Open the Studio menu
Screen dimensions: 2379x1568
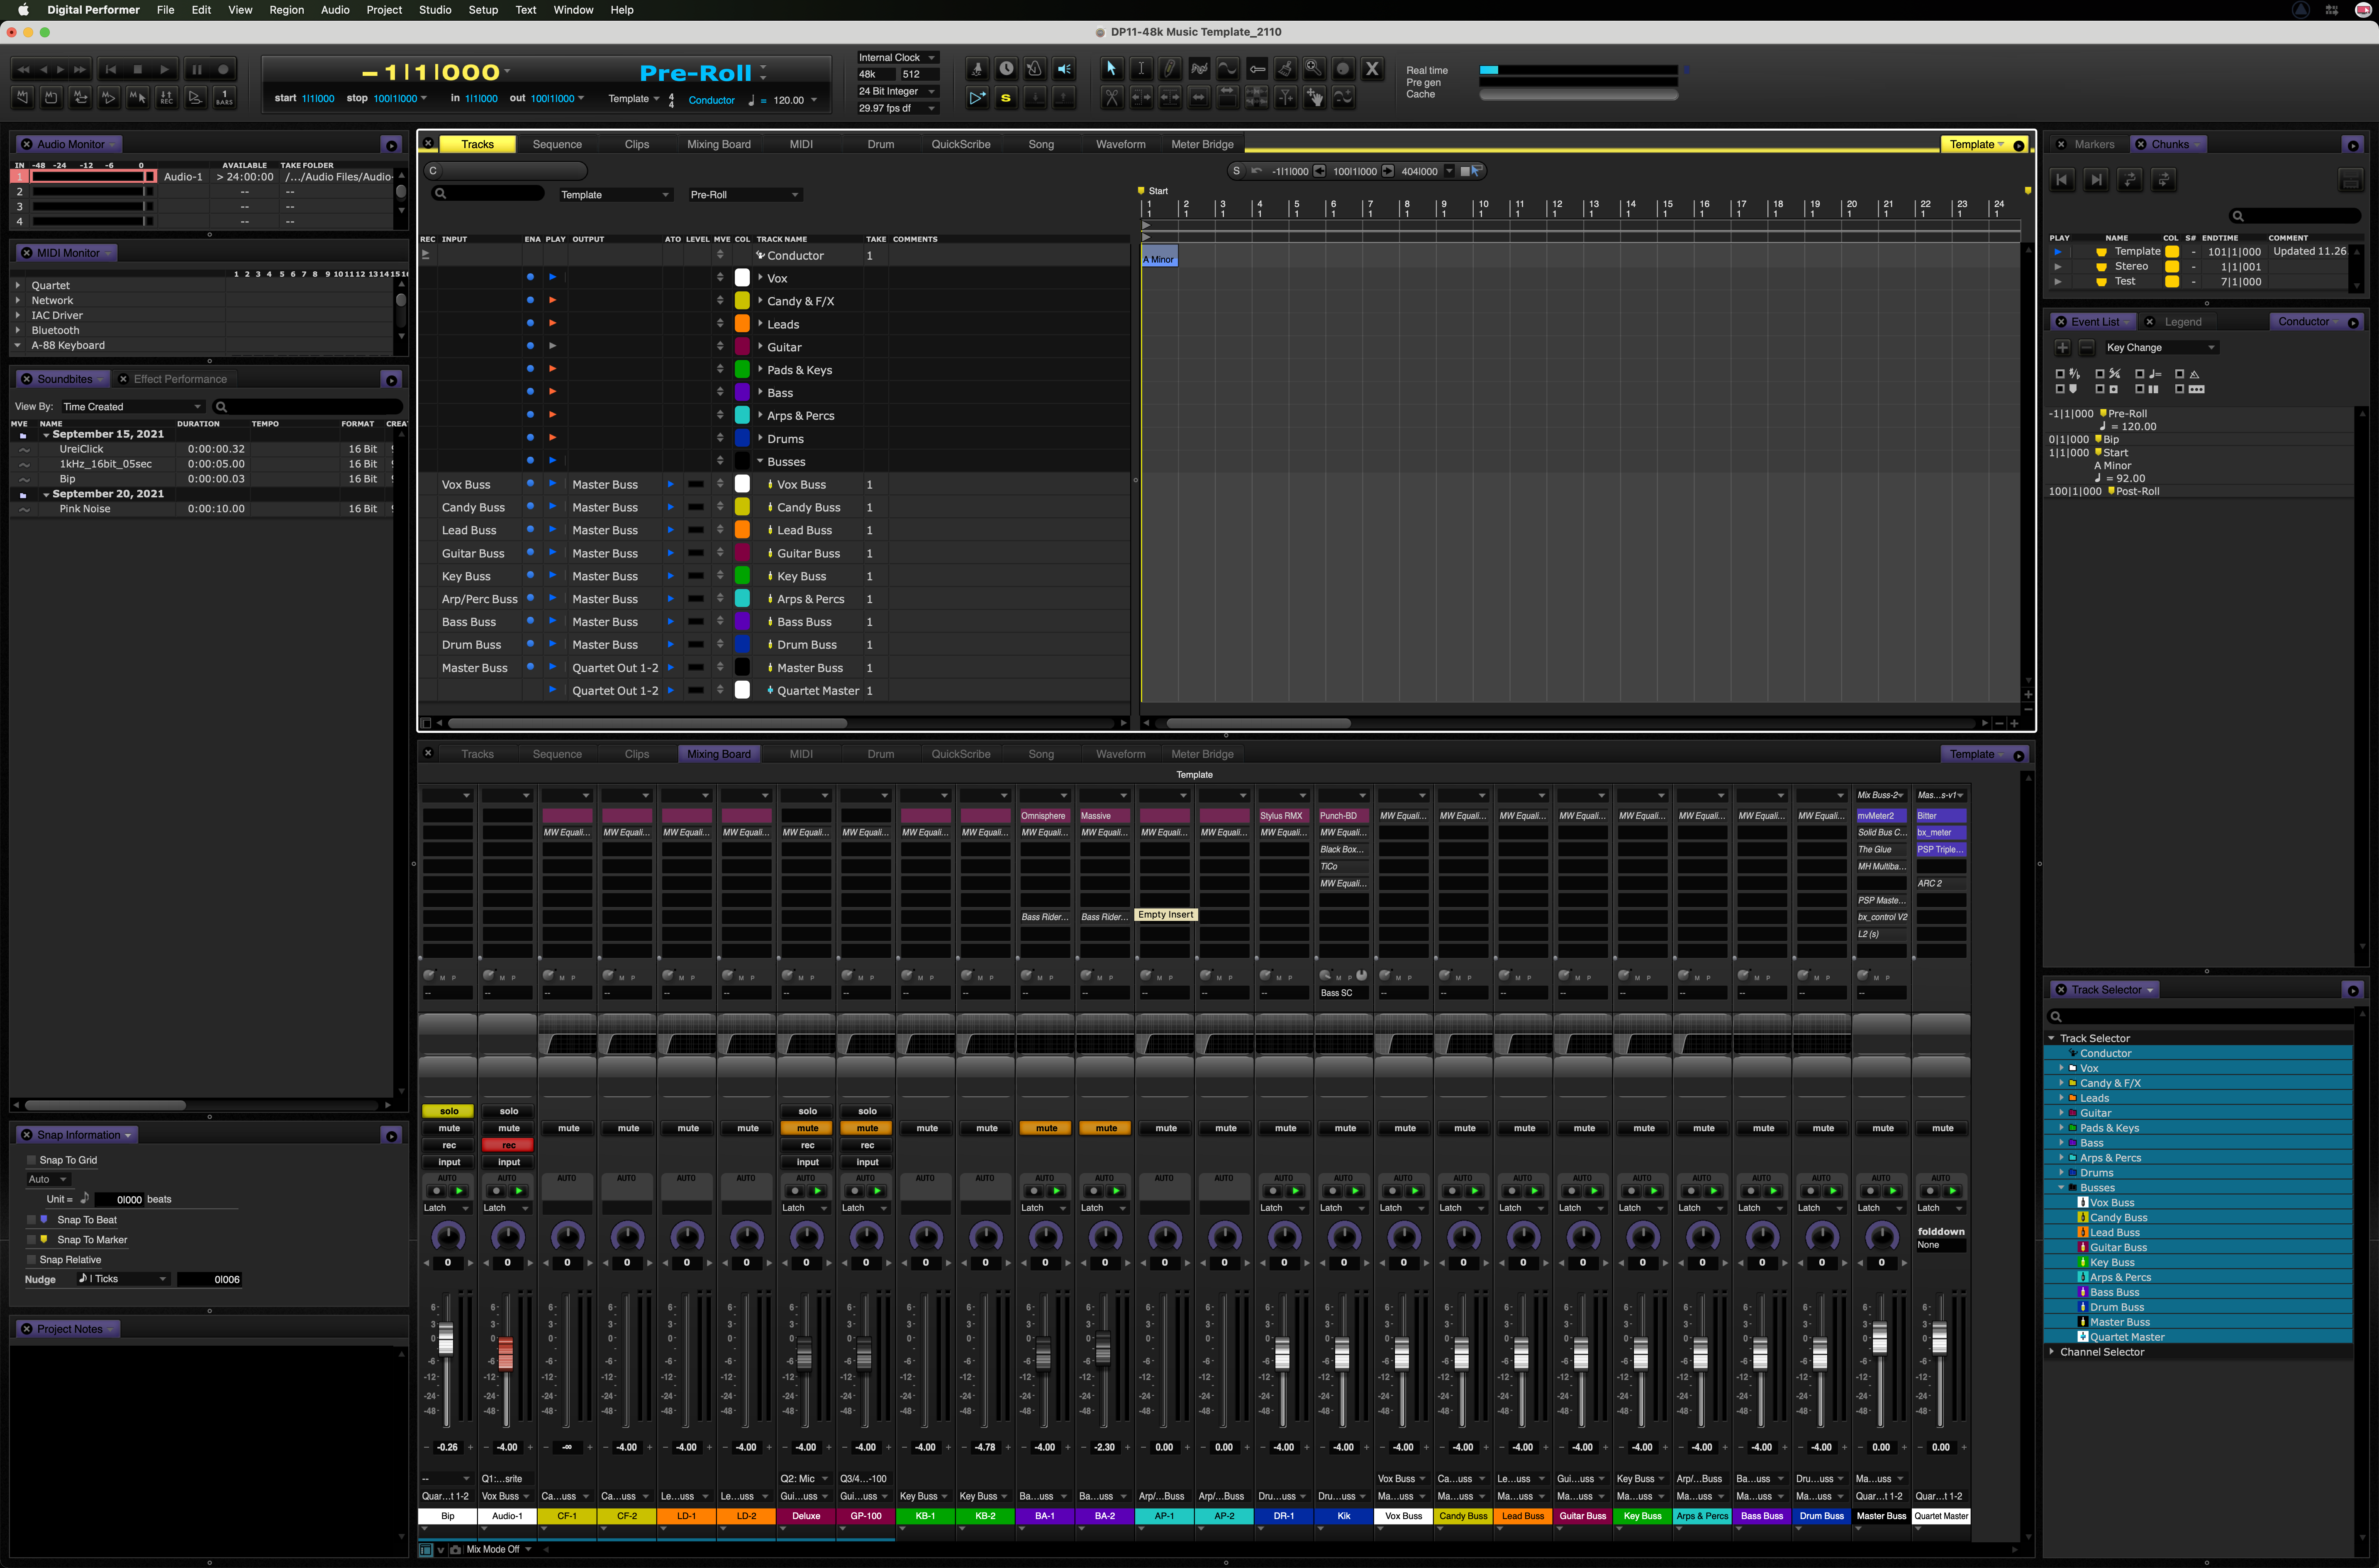tap(434, 10)
